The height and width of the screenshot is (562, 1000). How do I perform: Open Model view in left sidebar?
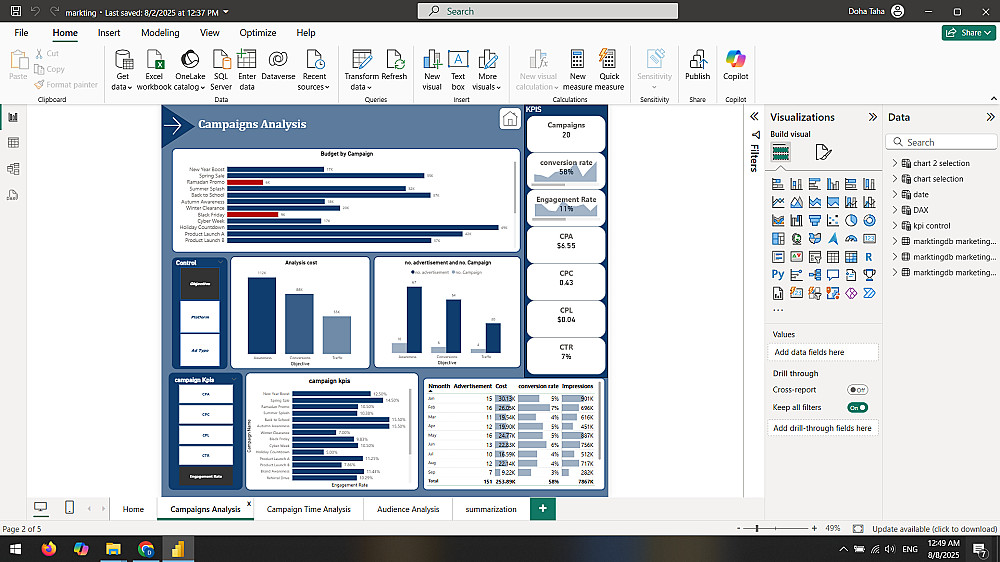click(13, 169)
